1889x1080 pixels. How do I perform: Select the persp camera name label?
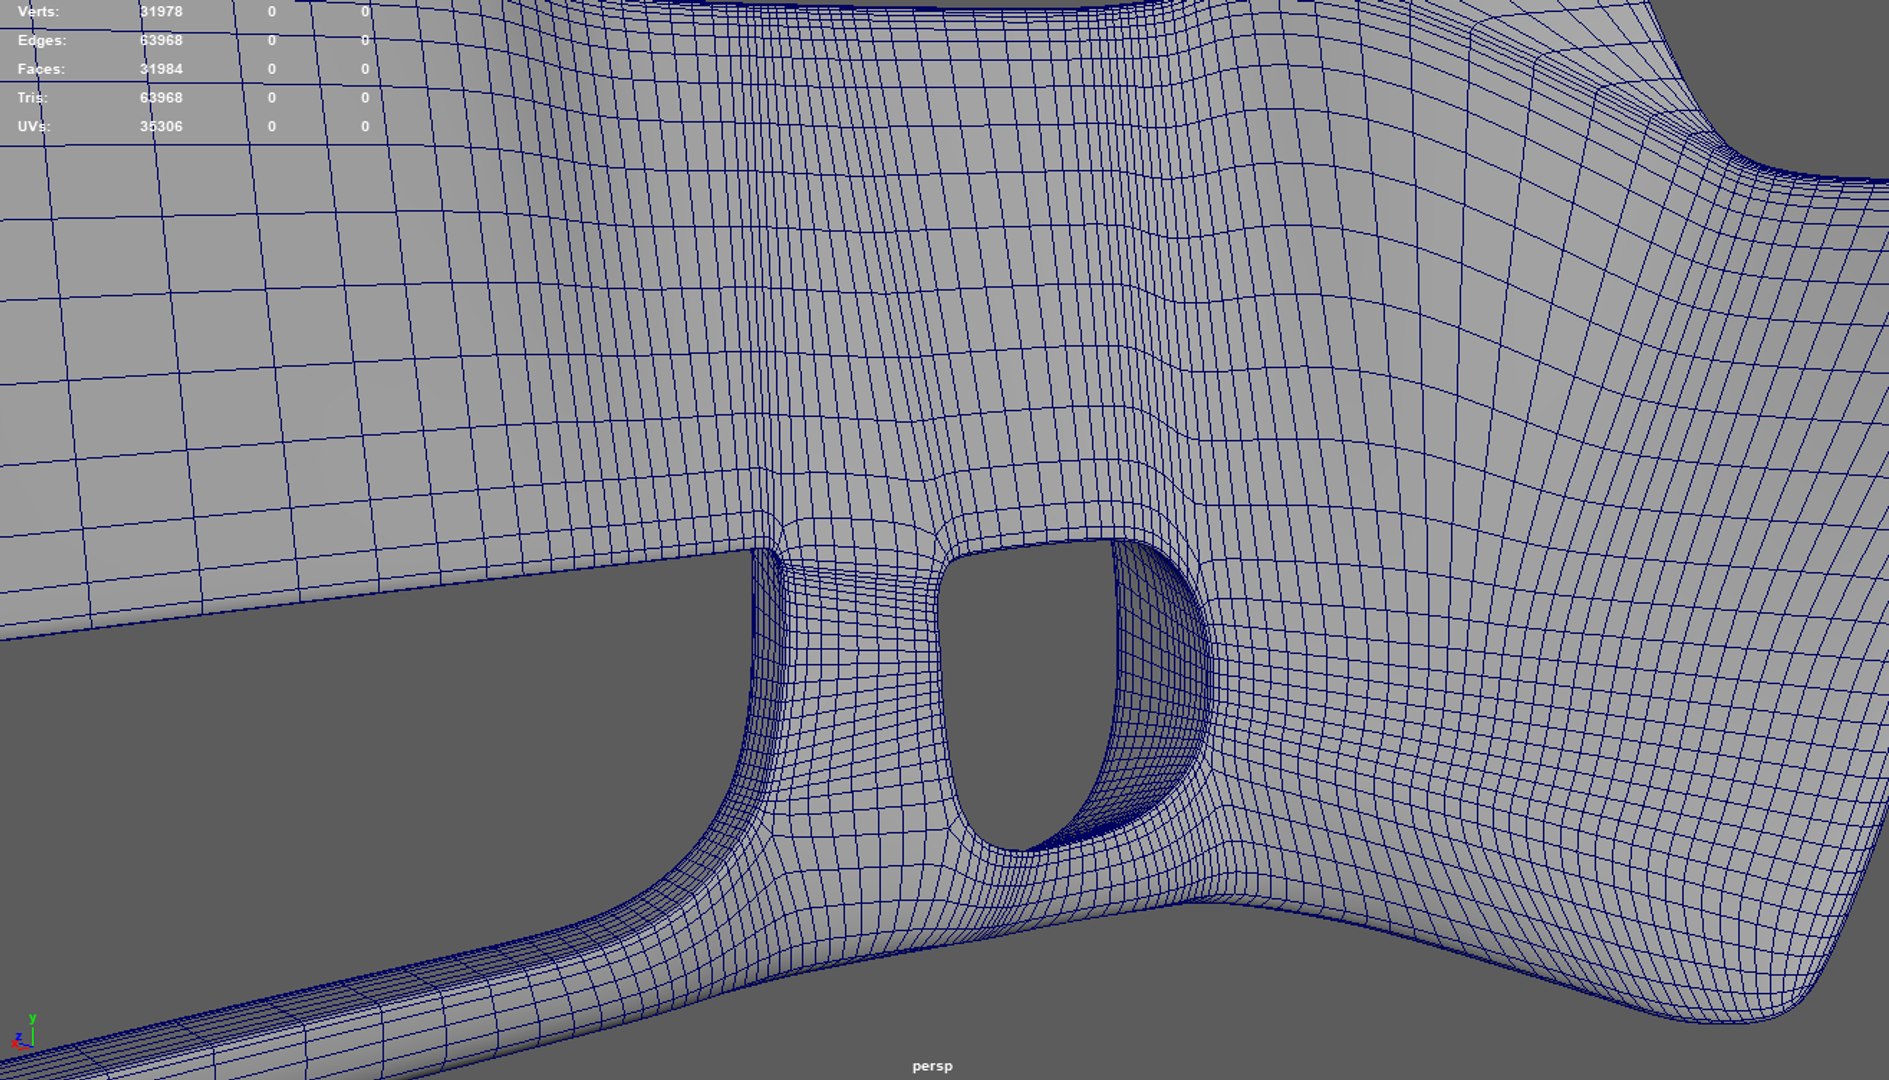932,1066
